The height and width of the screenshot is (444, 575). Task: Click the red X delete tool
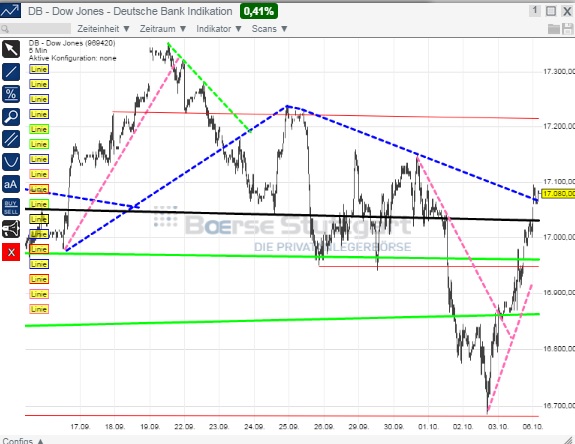pyautogui.click(x=11, y=252)
